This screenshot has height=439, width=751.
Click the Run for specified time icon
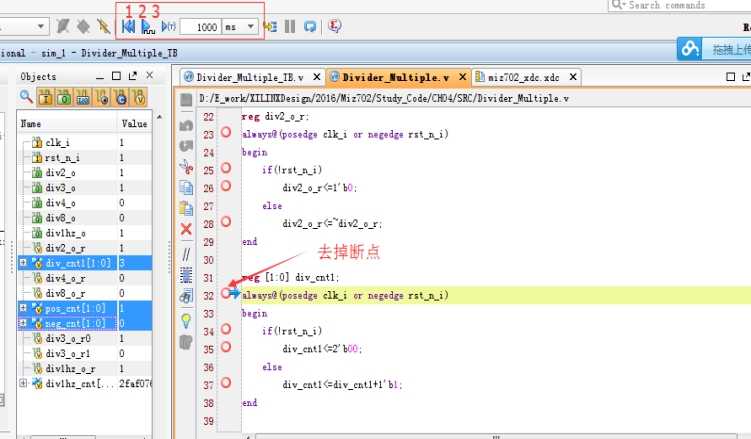[168, 27]
